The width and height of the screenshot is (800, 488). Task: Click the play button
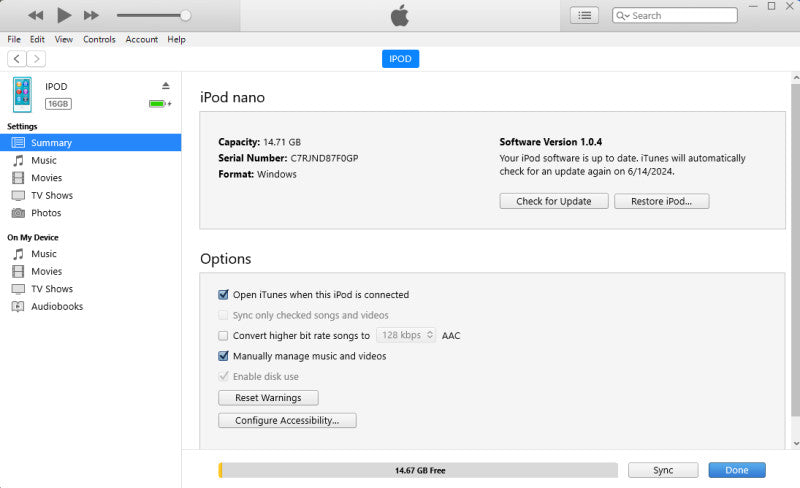[64, 15]
